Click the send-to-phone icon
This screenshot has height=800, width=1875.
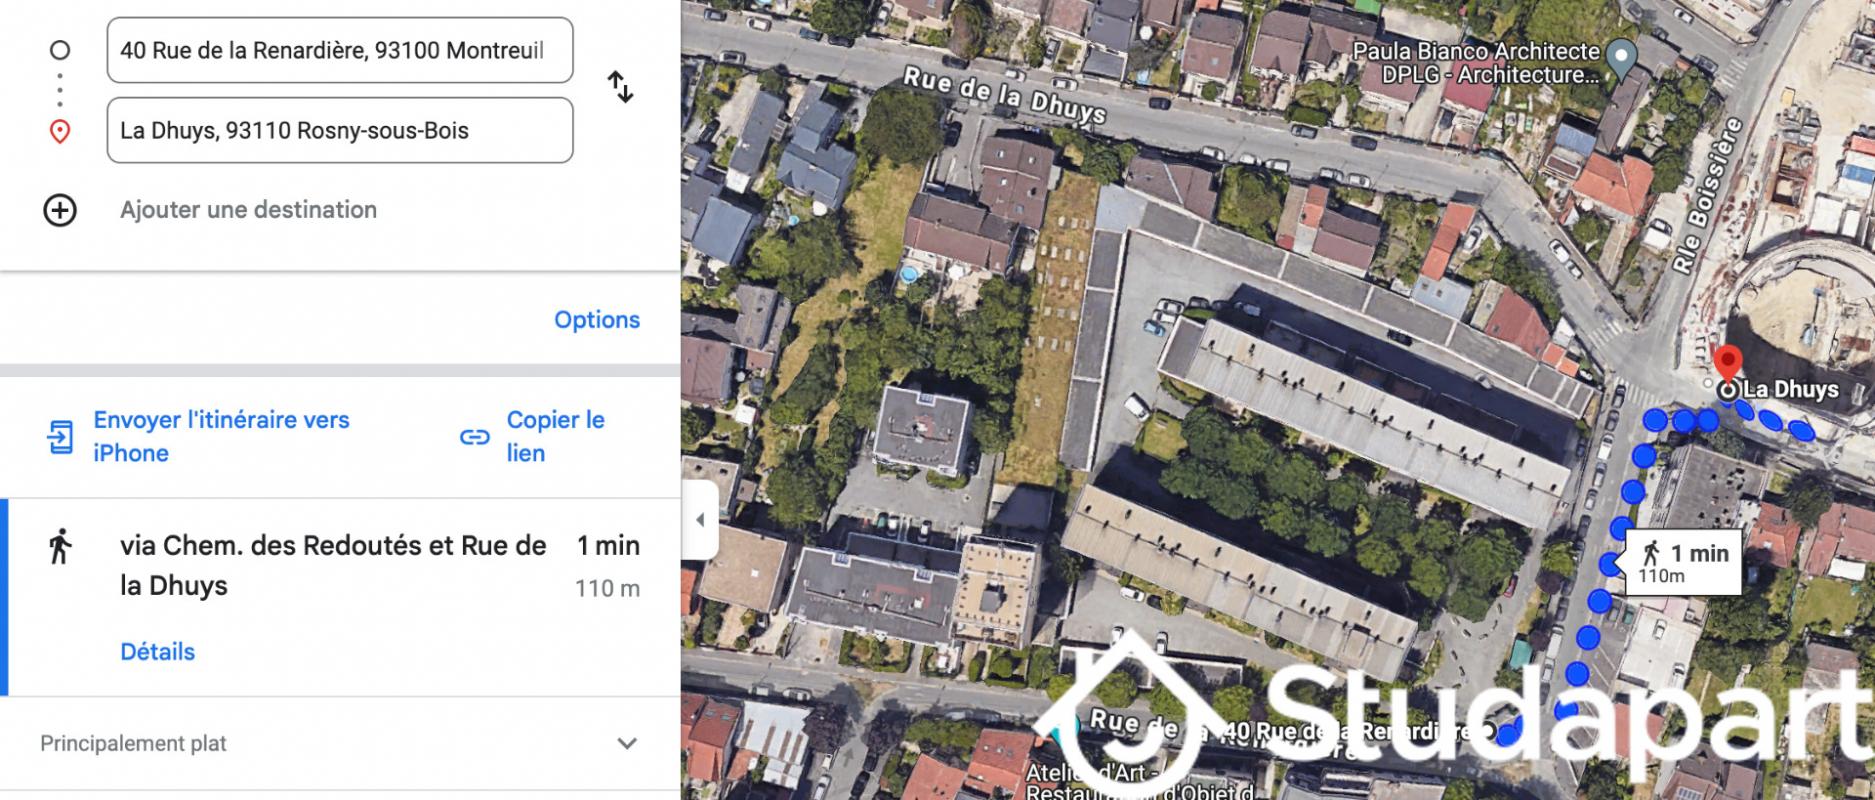point(60,437)
